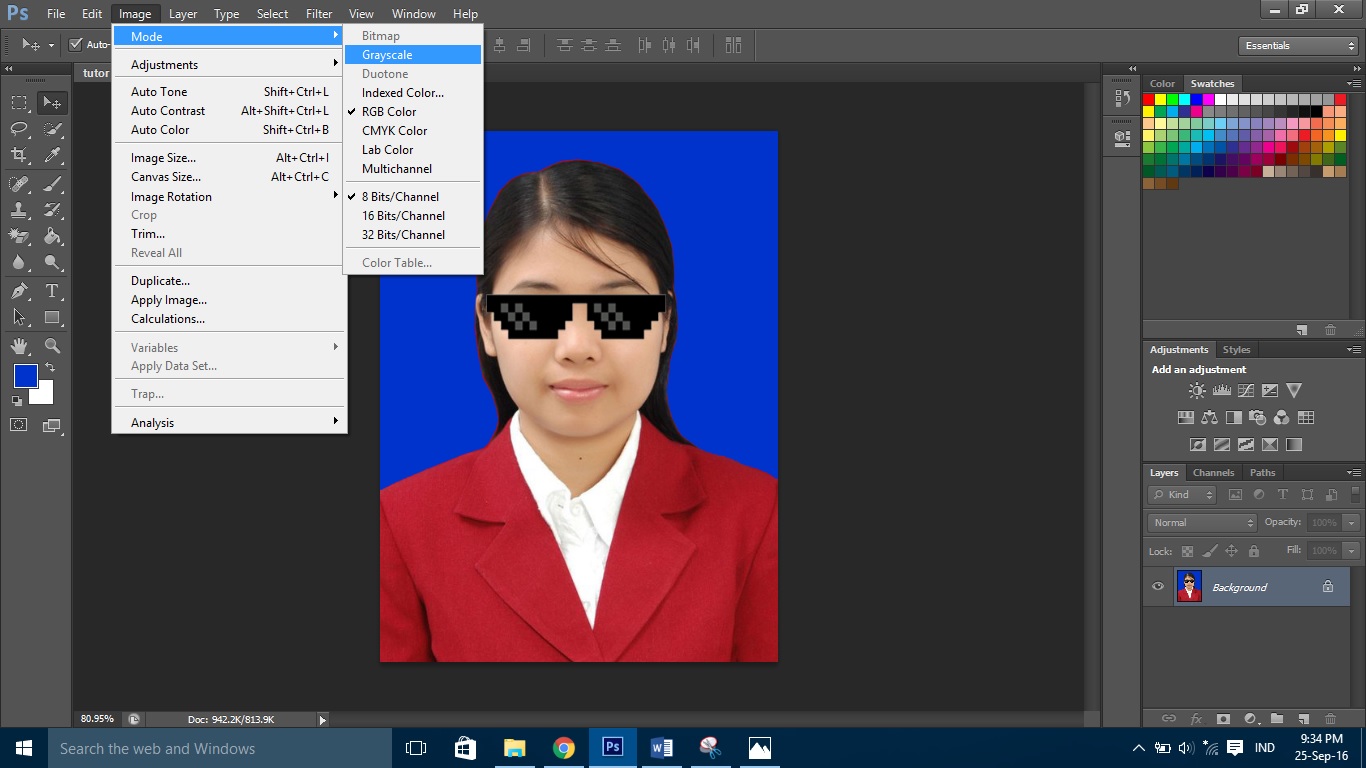
Task: Select the Pen tool
Action: [x=19, y=291]
